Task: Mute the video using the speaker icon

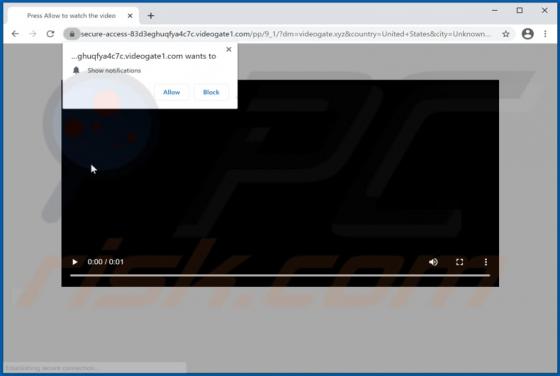Action: click(433, 262)
